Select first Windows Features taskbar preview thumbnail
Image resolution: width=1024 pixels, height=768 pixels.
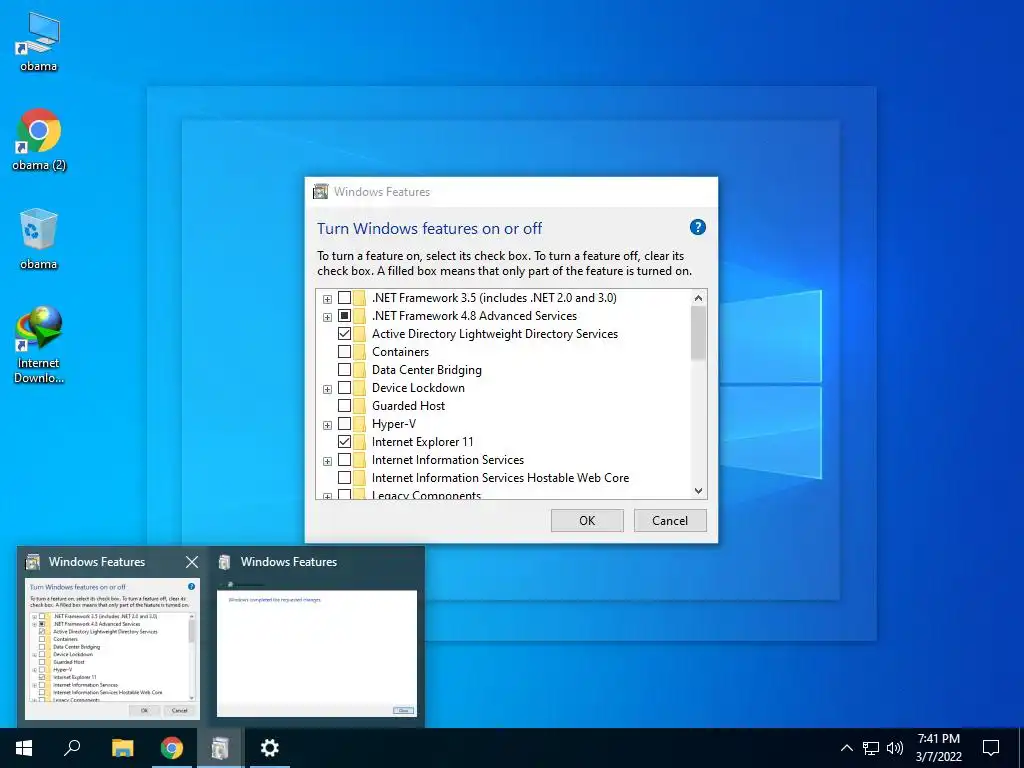coord(112,647)
